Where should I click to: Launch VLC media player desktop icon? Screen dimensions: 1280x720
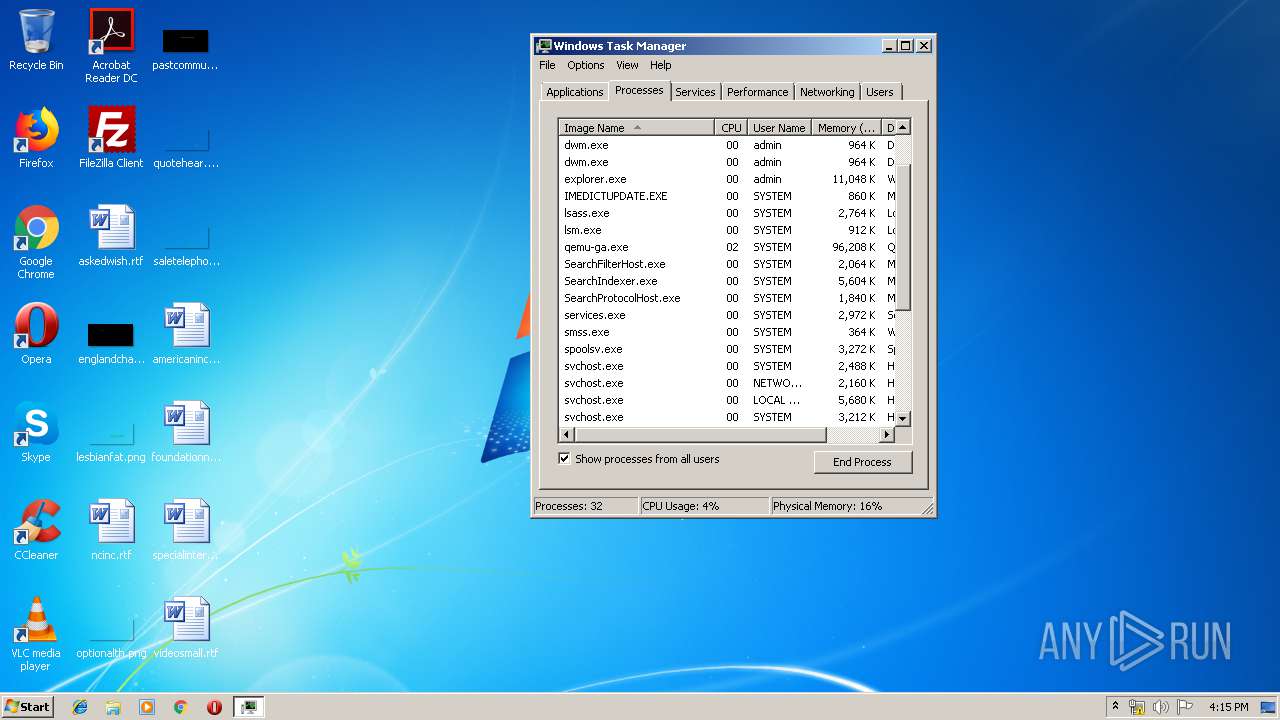pos(36,634)
